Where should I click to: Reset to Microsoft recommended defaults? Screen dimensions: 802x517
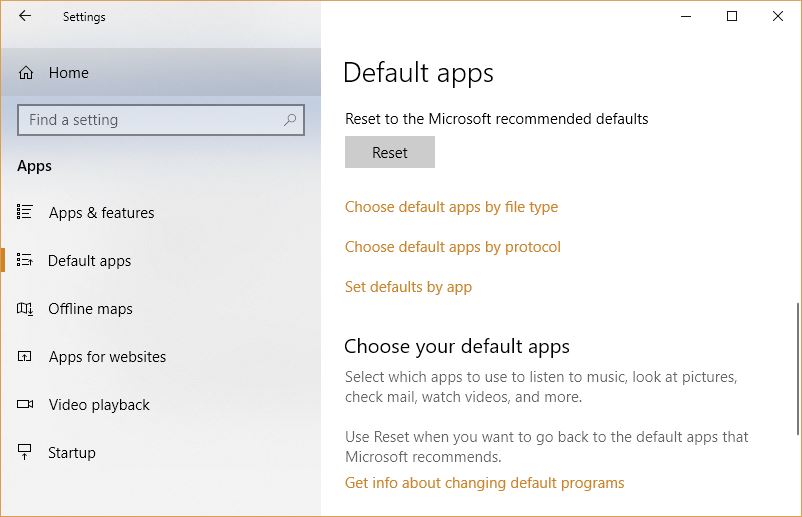390,152
